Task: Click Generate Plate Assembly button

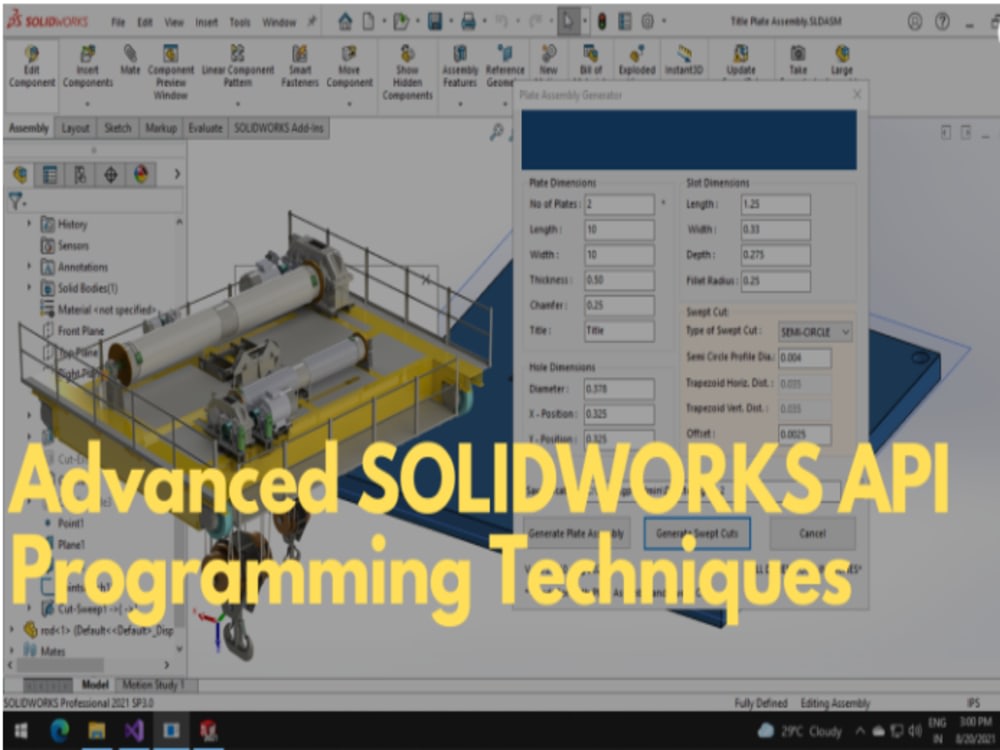Action: coord(576,533)
